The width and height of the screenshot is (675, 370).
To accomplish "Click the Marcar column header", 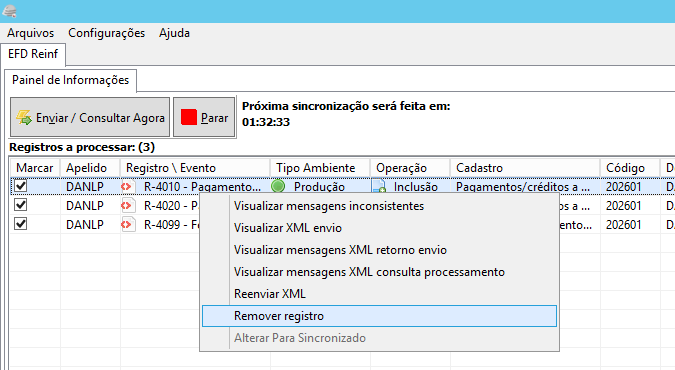I will pos(35,168).
